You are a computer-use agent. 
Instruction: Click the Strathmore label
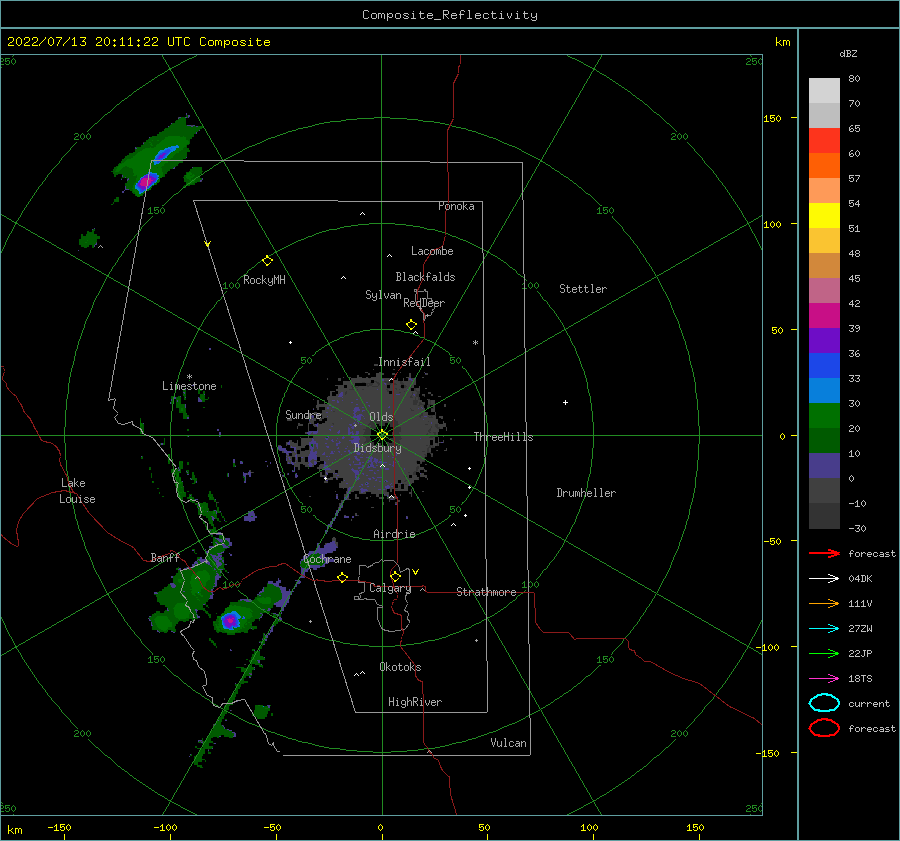click(486, 592)
